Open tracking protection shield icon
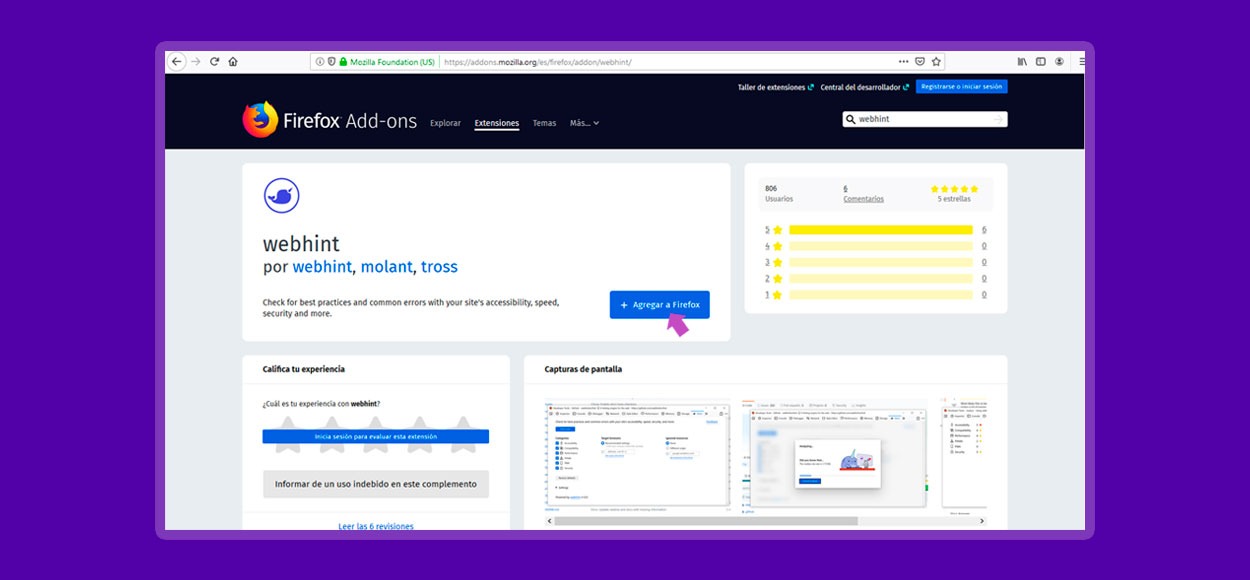The height and width of the screenshot is (580, 1250). click(332, 62)
